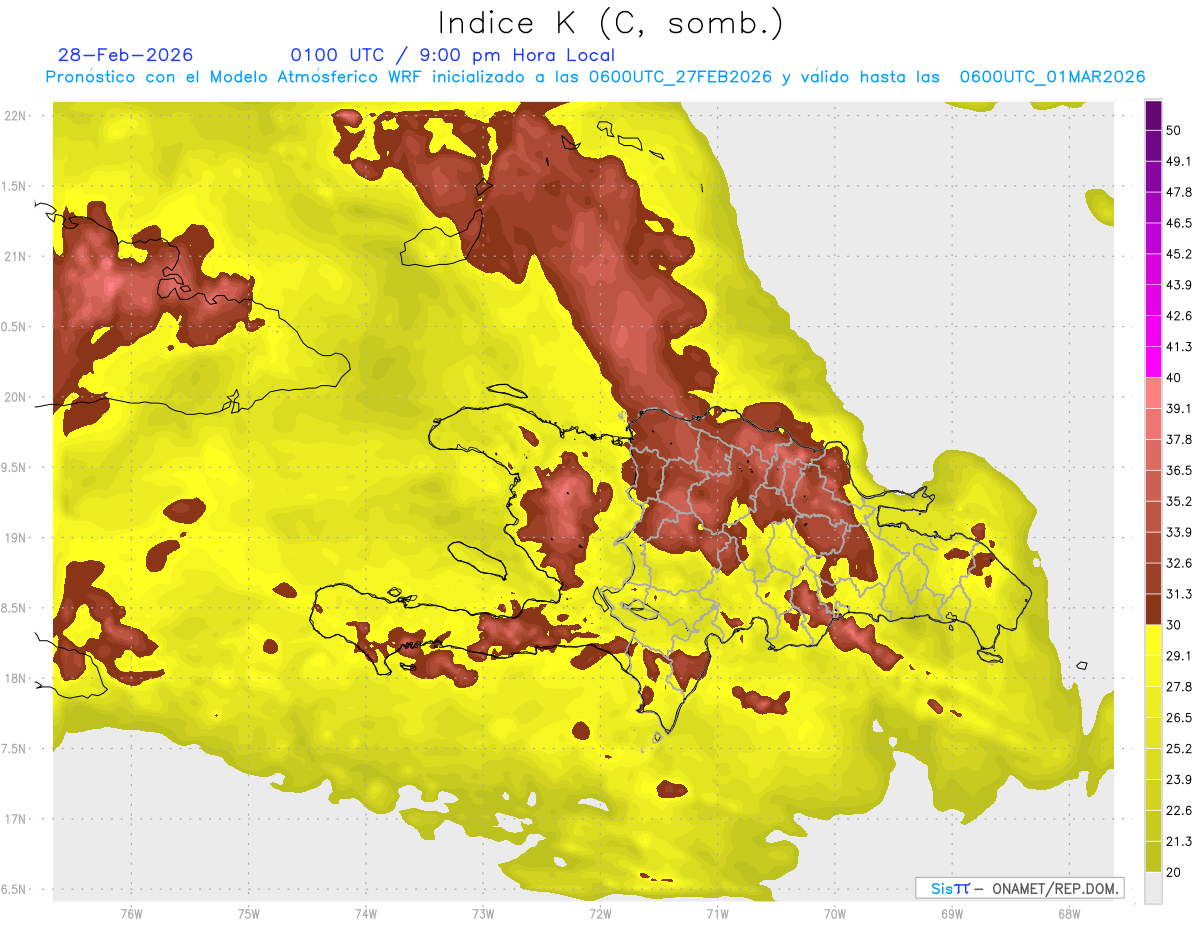1200x927 pixels.
Task: Click the "22N" latitude label
Action: [17, 116]
